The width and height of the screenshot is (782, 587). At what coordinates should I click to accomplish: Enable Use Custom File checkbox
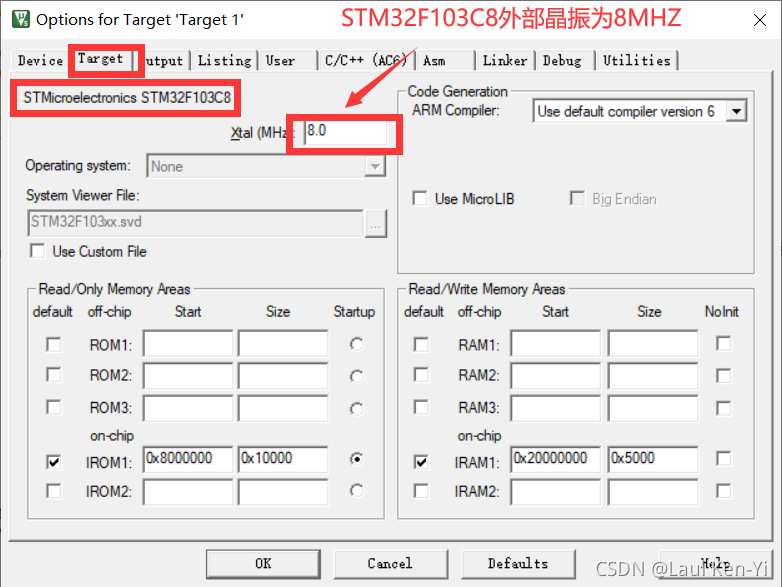click(37, 251)
